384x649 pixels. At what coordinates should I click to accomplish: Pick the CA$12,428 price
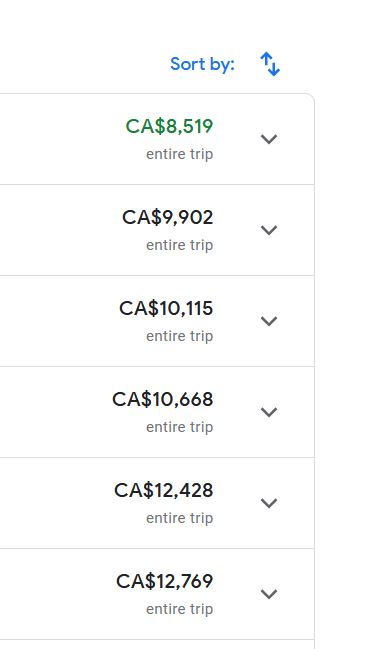click(164, 491)
